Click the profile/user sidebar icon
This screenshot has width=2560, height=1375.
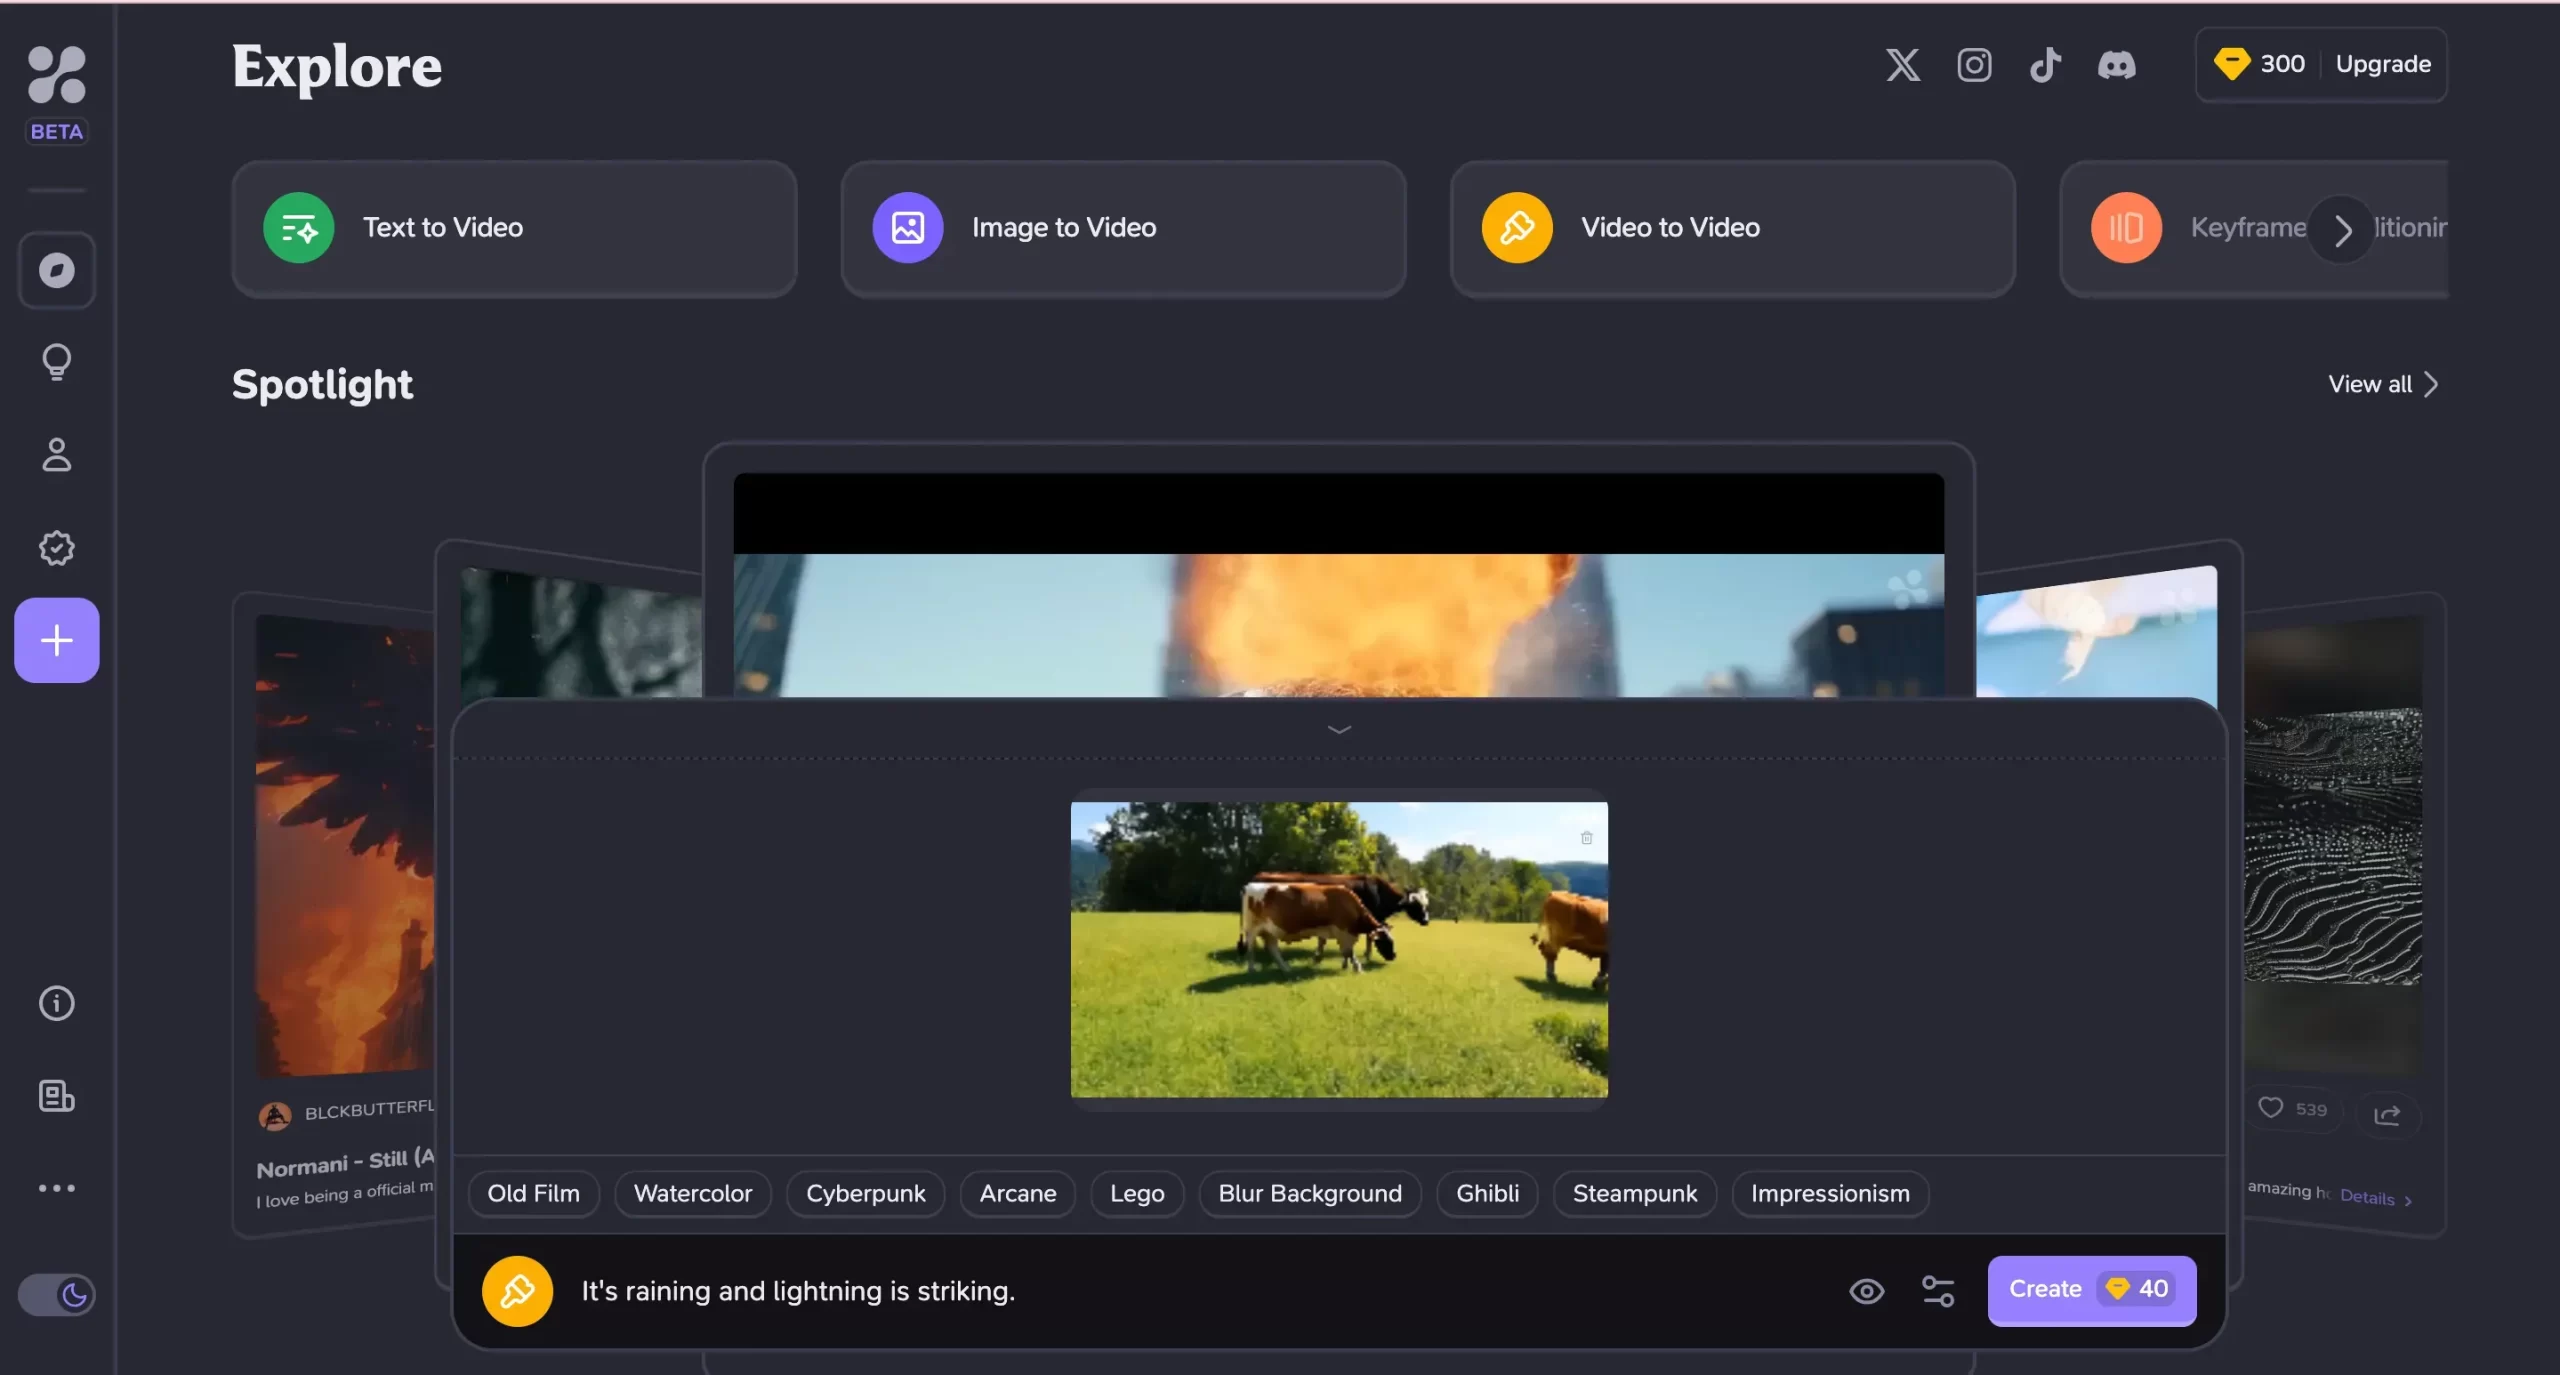click(56, 454)
